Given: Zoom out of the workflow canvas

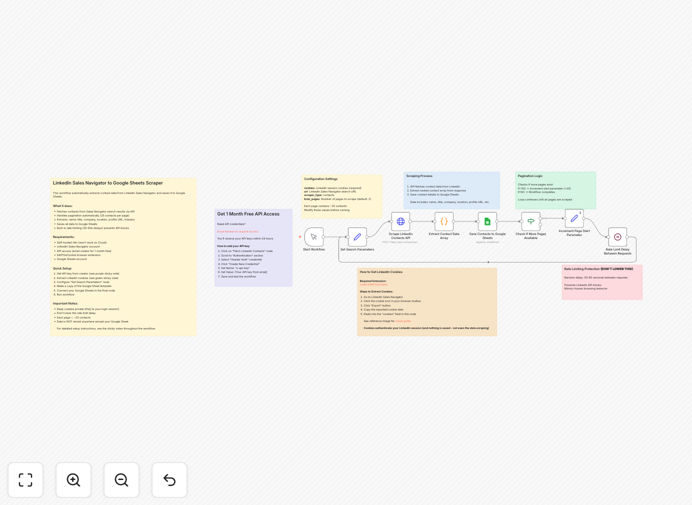Looking at the screenshot, I should [121, 480].
